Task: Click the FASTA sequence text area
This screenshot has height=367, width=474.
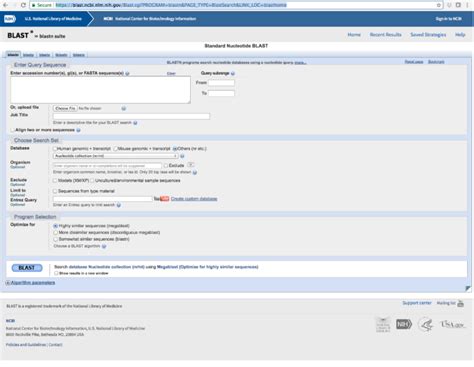Action: coord(100,90)
